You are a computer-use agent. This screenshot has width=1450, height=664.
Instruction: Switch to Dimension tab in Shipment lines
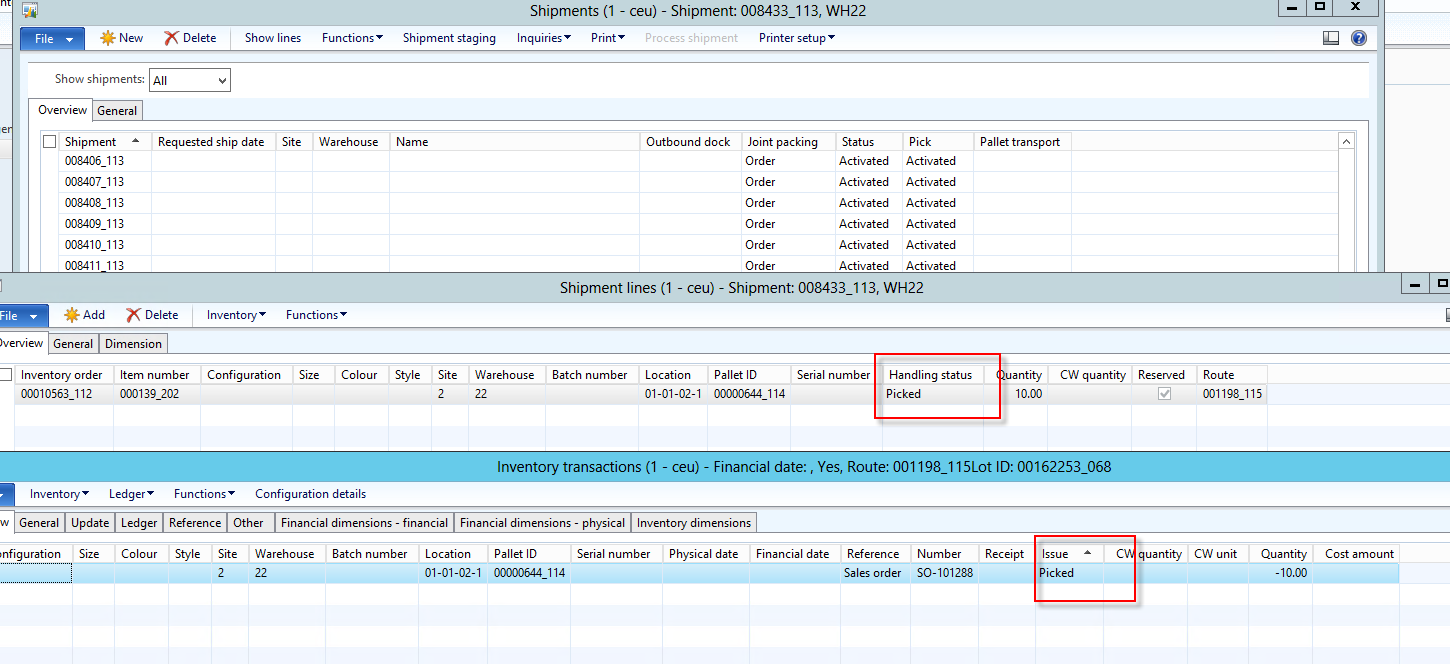[133, 344]
